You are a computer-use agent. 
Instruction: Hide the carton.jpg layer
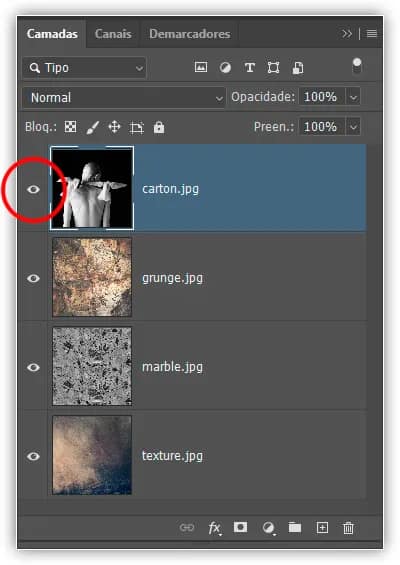34,189
